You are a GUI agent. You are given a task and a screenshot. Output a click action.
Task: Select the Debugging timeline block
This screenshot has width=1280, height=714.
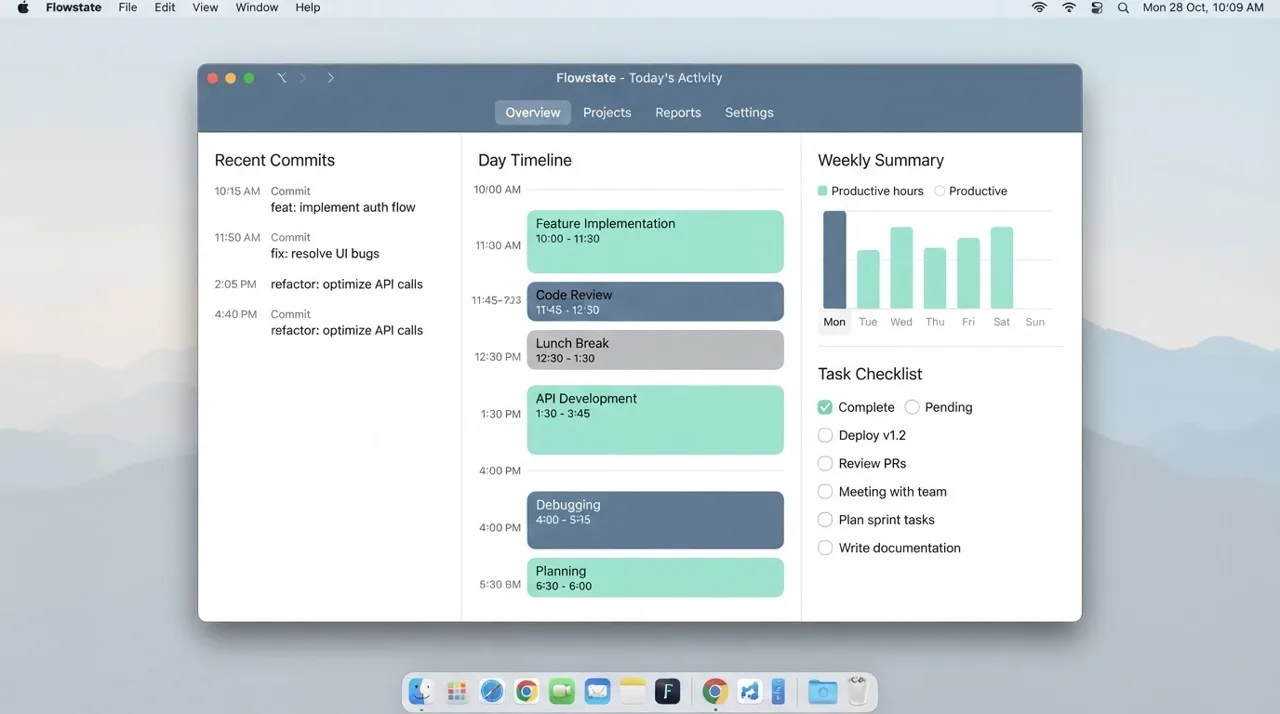click(655, 520)
